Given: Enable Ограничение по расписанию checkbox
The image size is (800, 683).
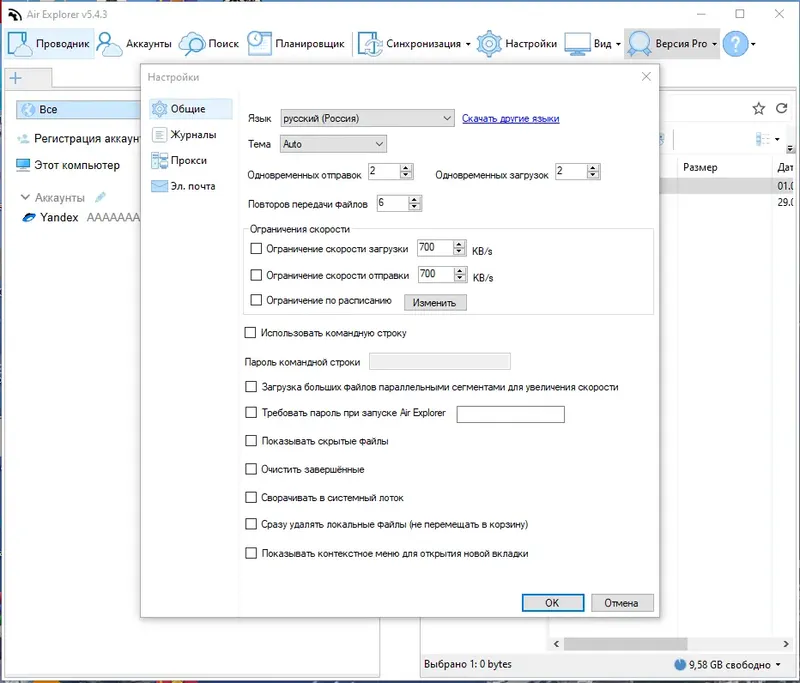Looking at the screenshot, I should pyautogui.click(x=256, y=300).
